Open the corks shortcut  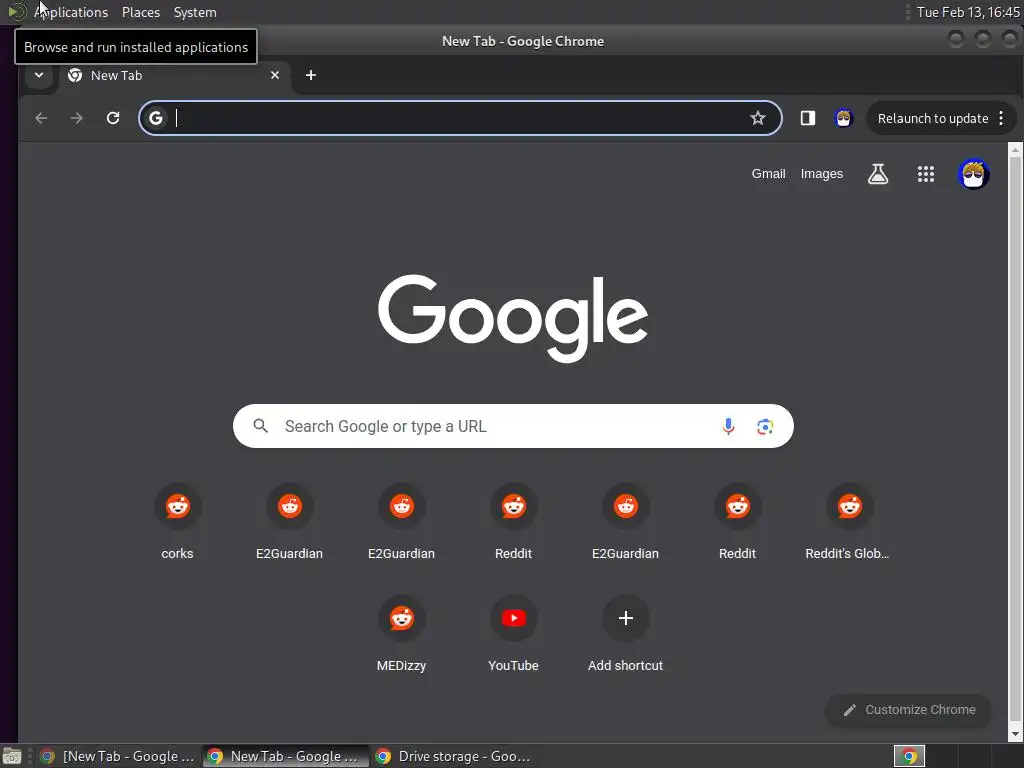pos(178,521)
